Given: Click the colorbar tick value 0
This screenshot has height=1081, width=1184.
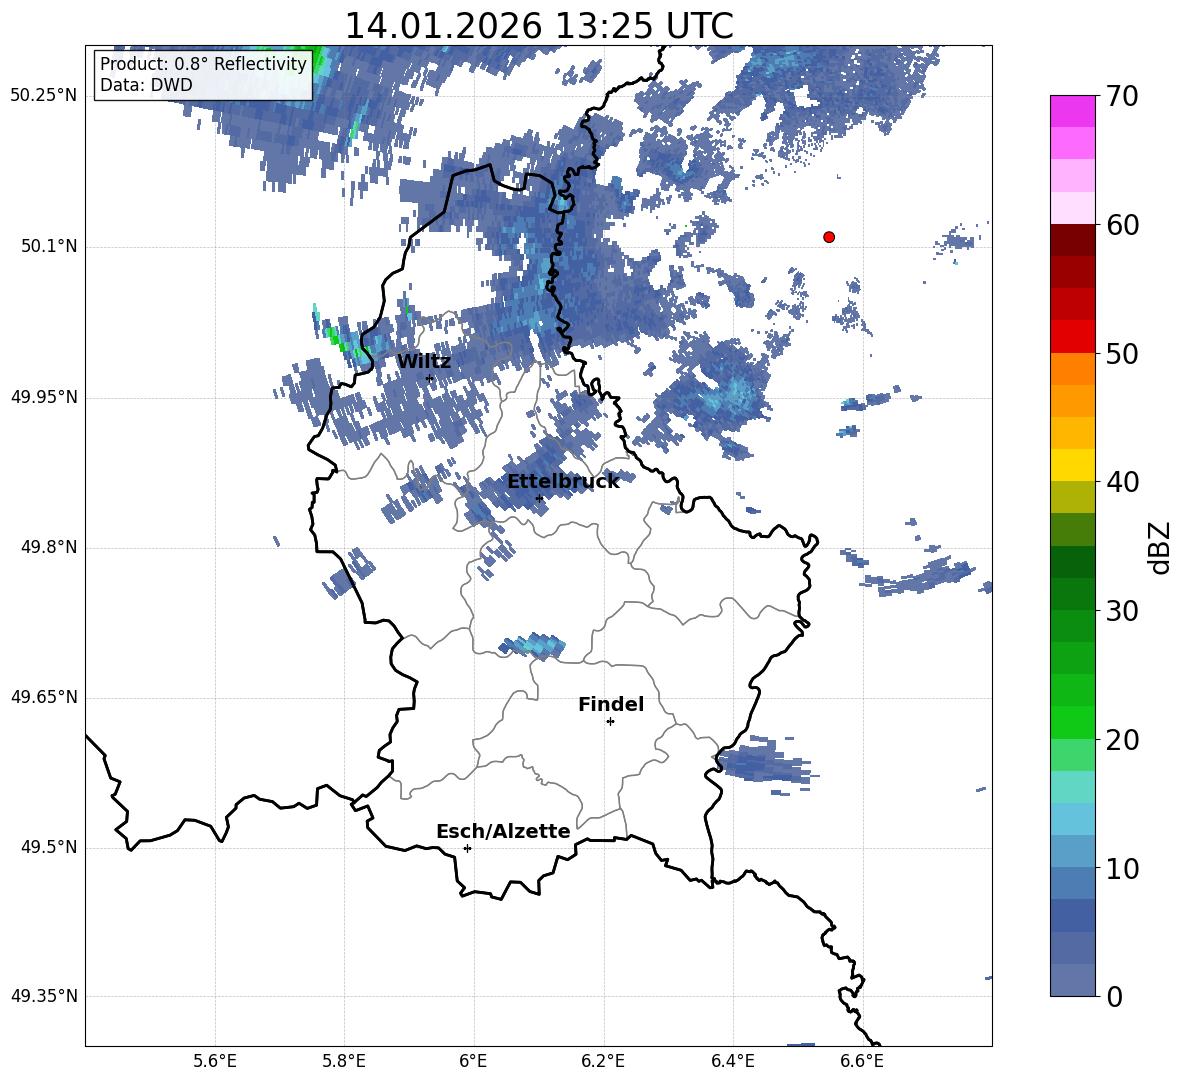Looking at the screenshot, I should pos(1114,996).
